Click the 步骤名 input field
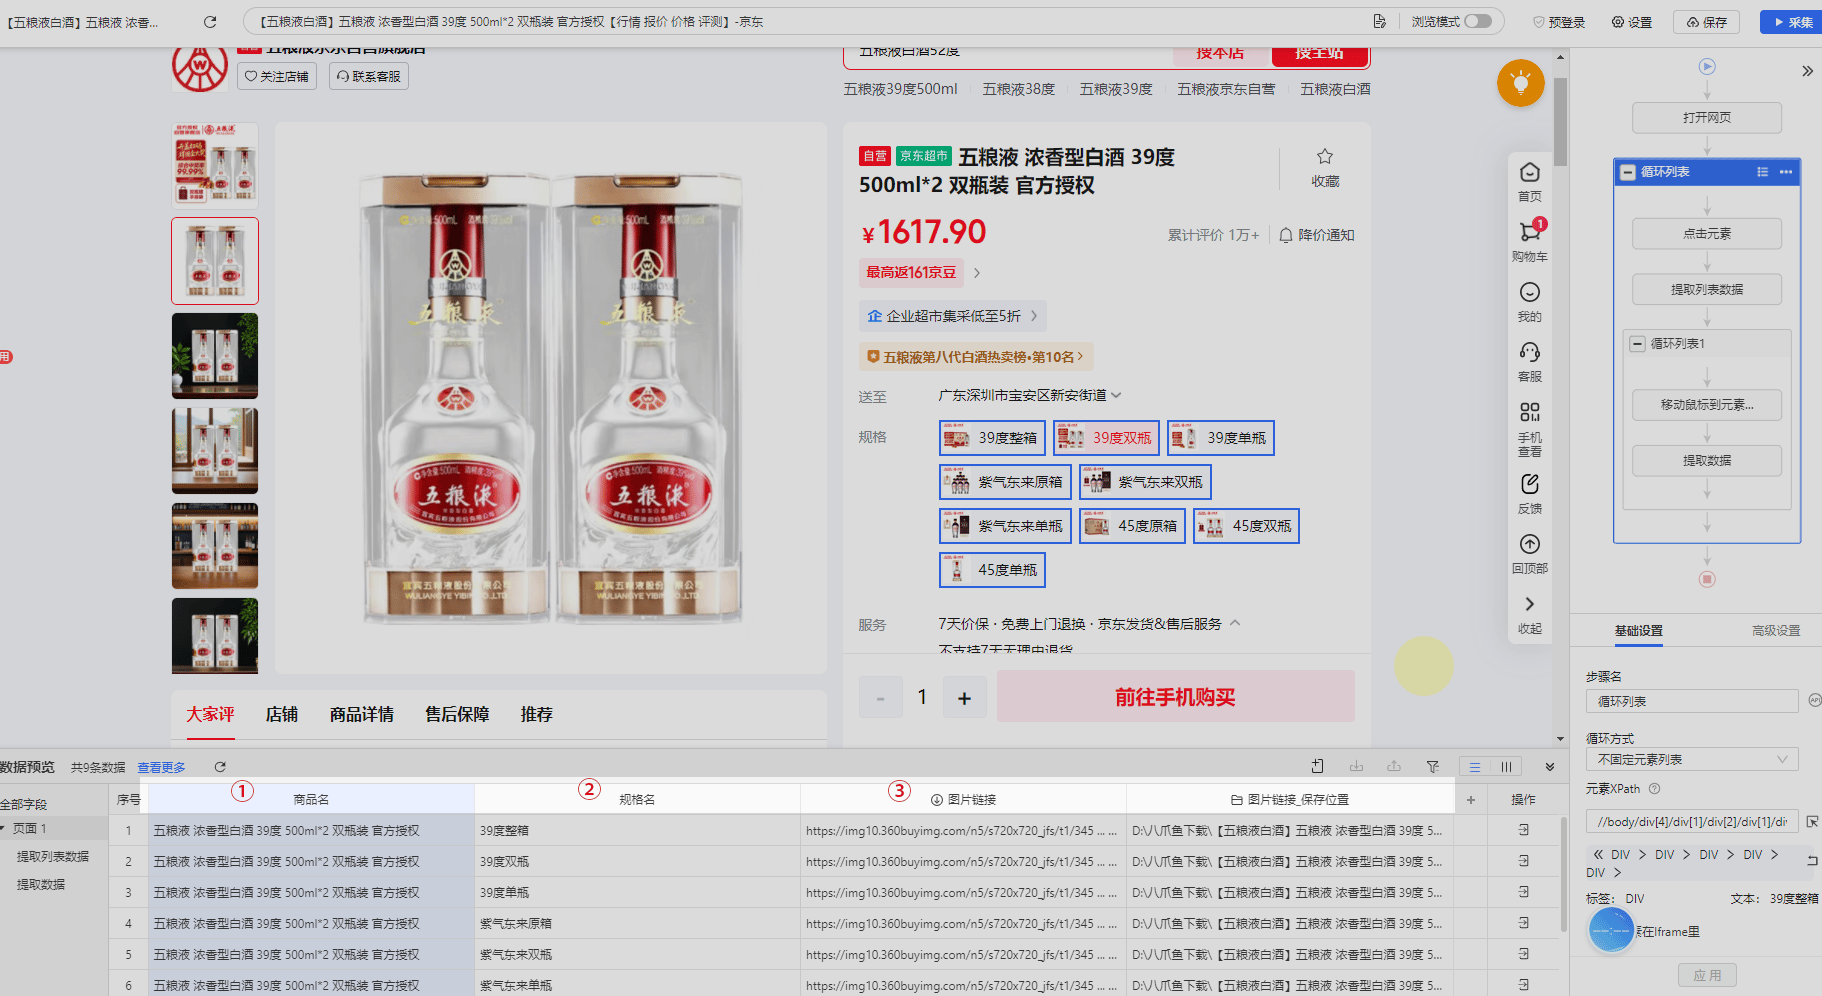Viewport: 1822px width, 996px height. [1692, 701]
